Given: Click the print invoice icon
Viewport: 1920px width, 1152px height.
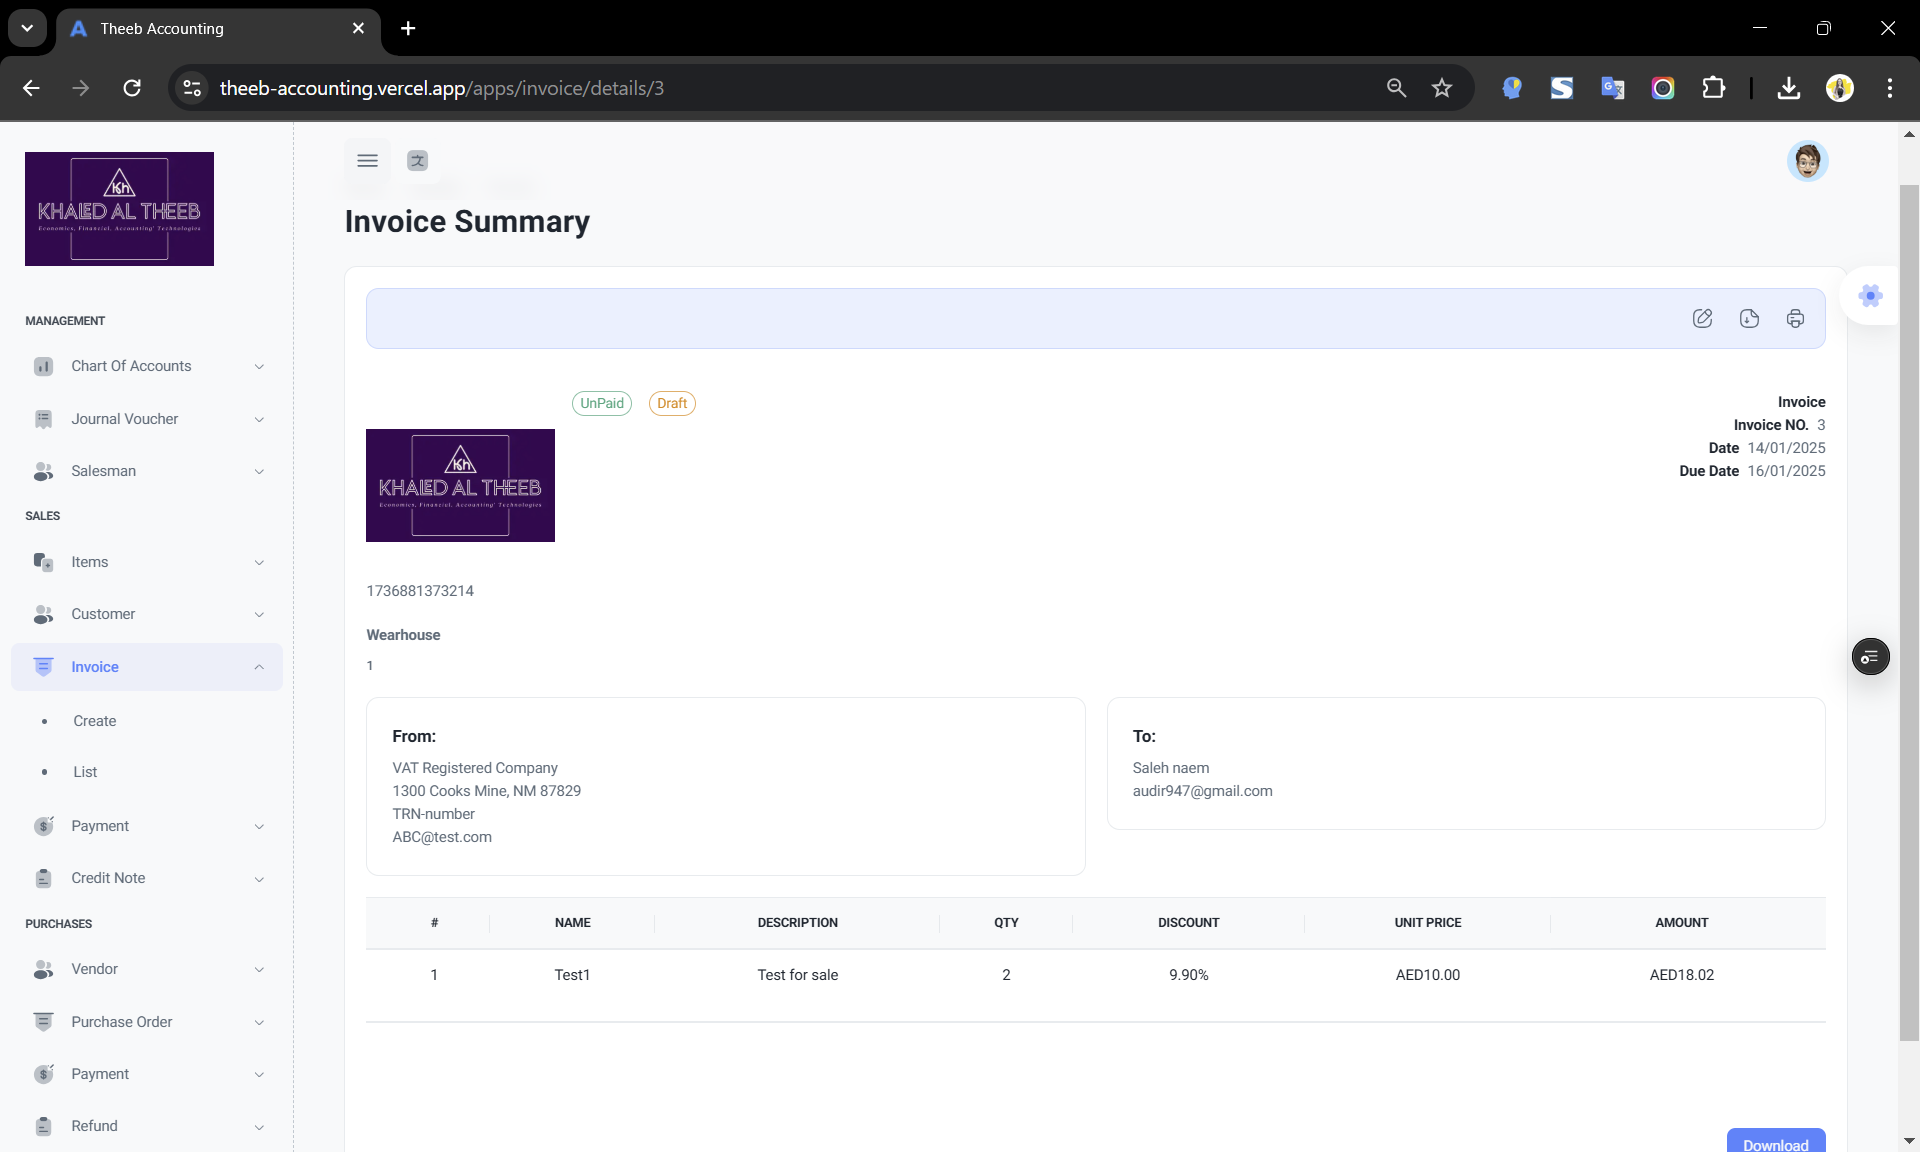Looking at the screenshot, I should 1795,319.
